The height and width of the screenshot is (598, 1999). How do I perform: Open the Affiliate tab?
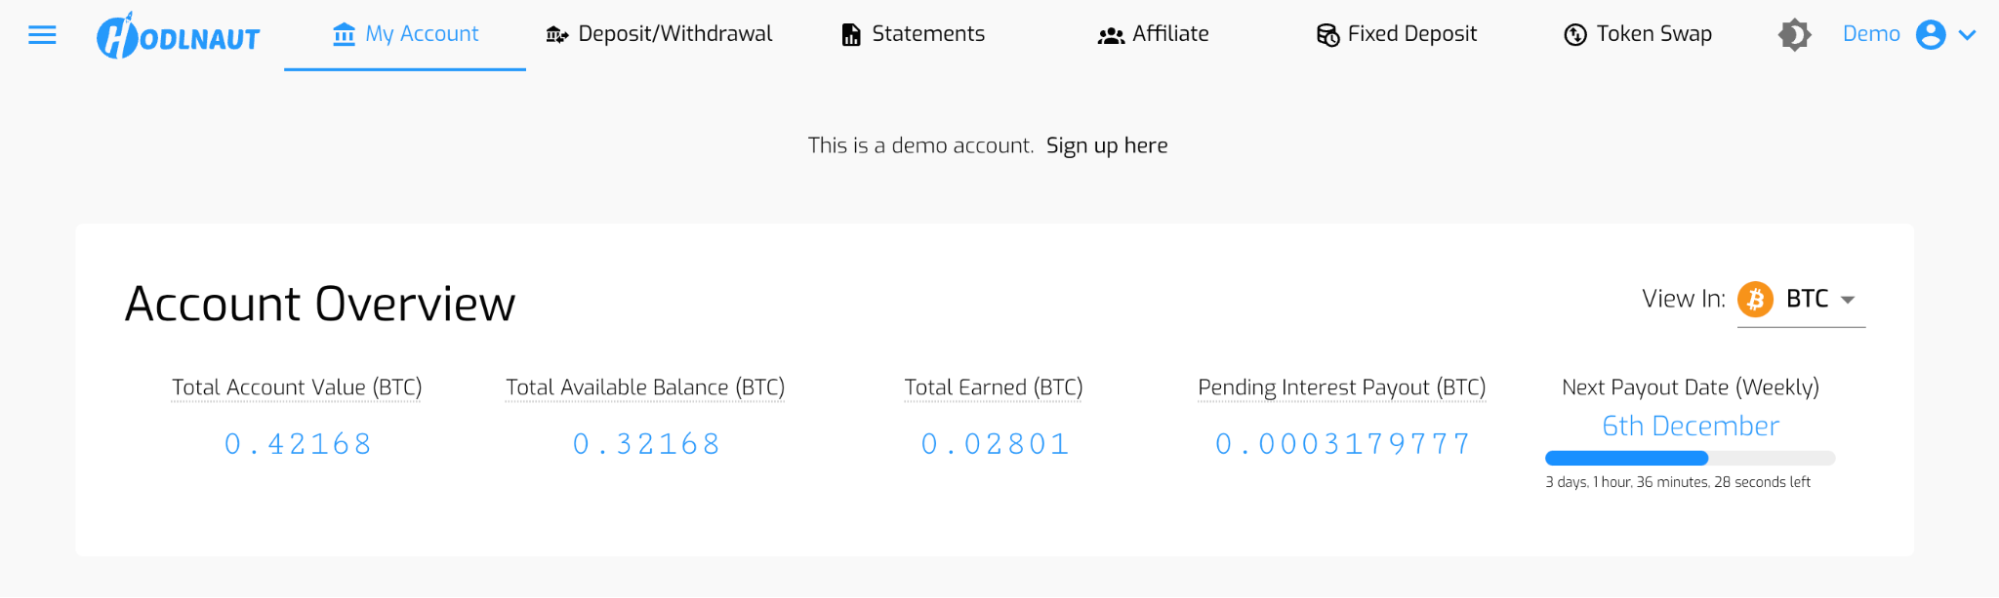tap(1170, 34)
